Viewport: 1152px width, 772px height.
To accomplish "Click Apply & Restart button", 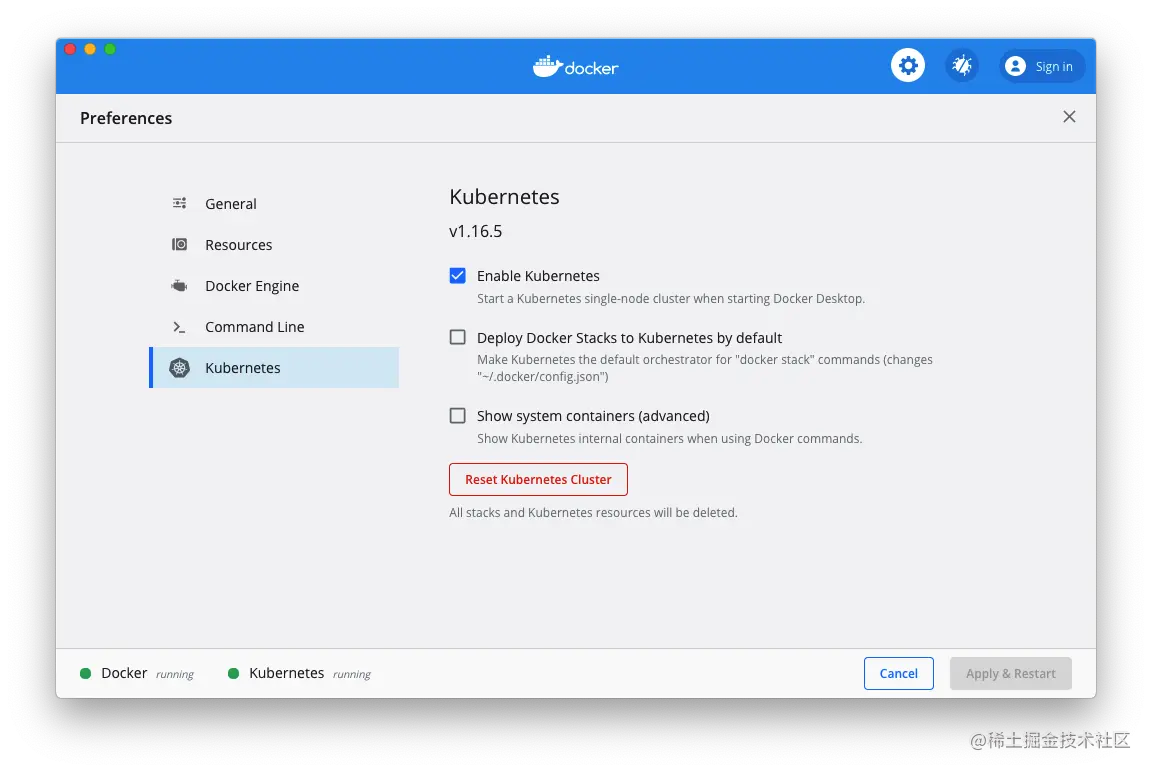I will click(x=1011, y=674).
